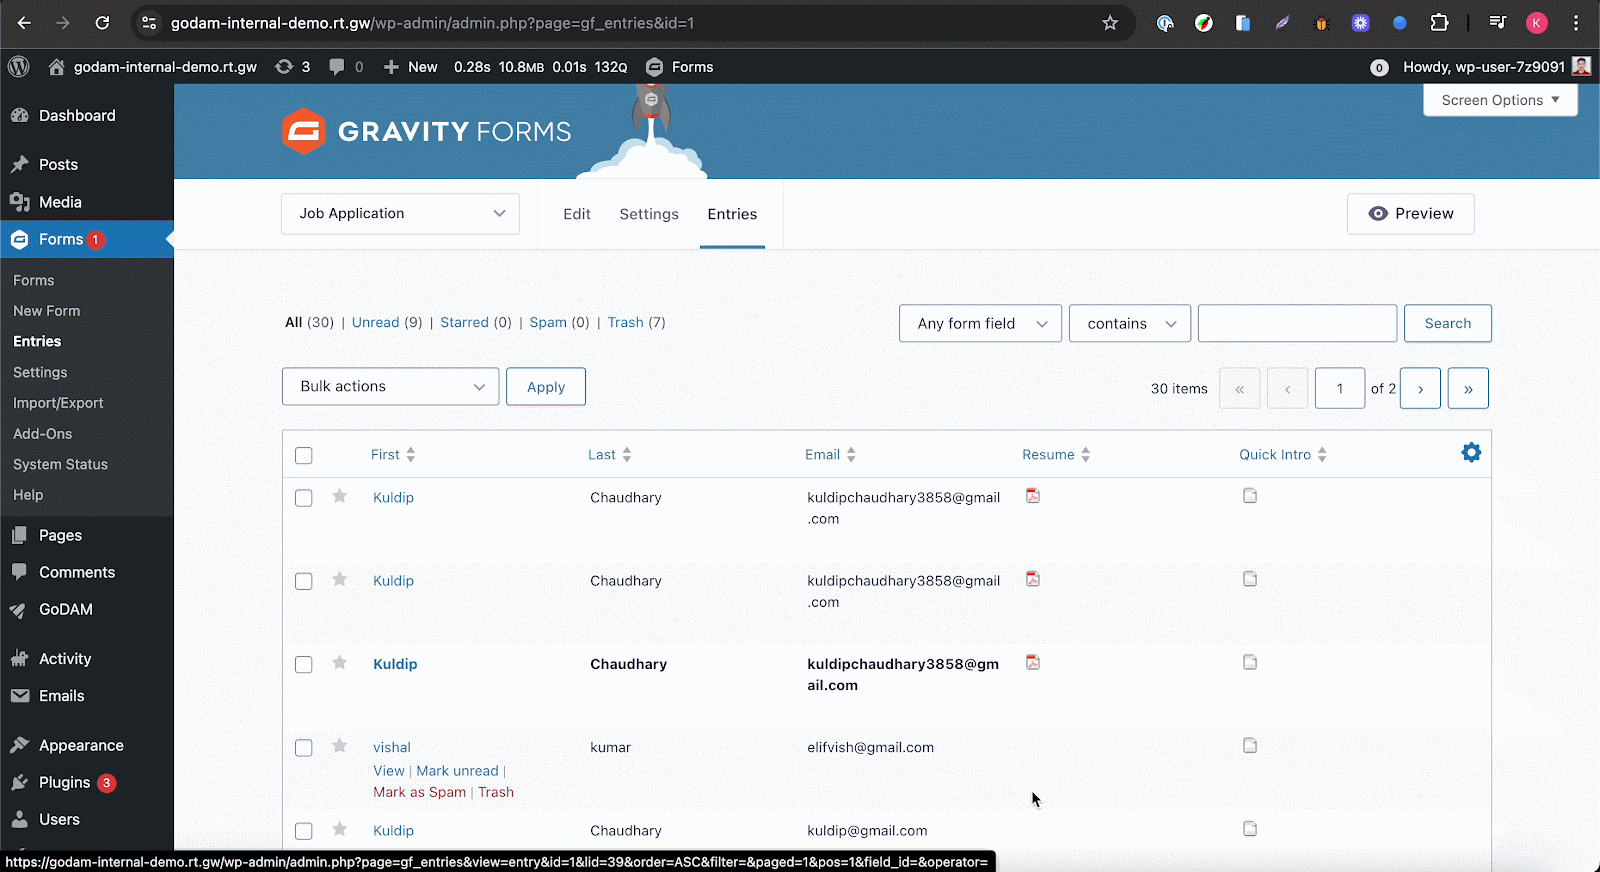Focus the entry search text field
This screenshot has height=872, width=1600.
coord(1297,324)
